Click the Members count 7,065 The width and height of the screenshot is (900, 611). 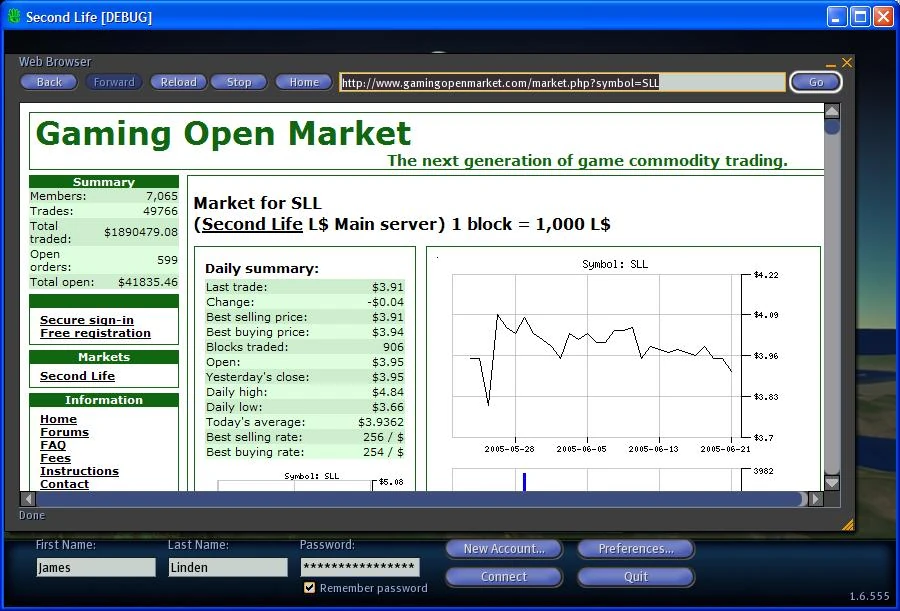162,196
